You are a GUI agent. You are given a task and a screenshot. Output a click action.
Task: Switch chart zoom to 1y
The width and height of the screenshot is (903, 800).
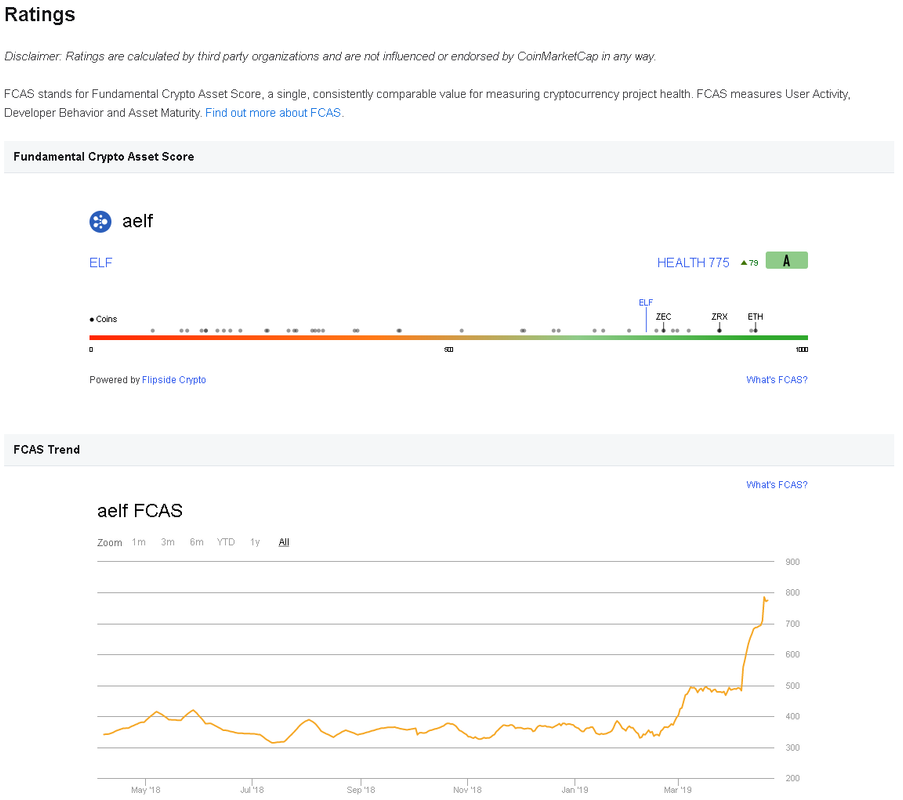tap(255, 543)
